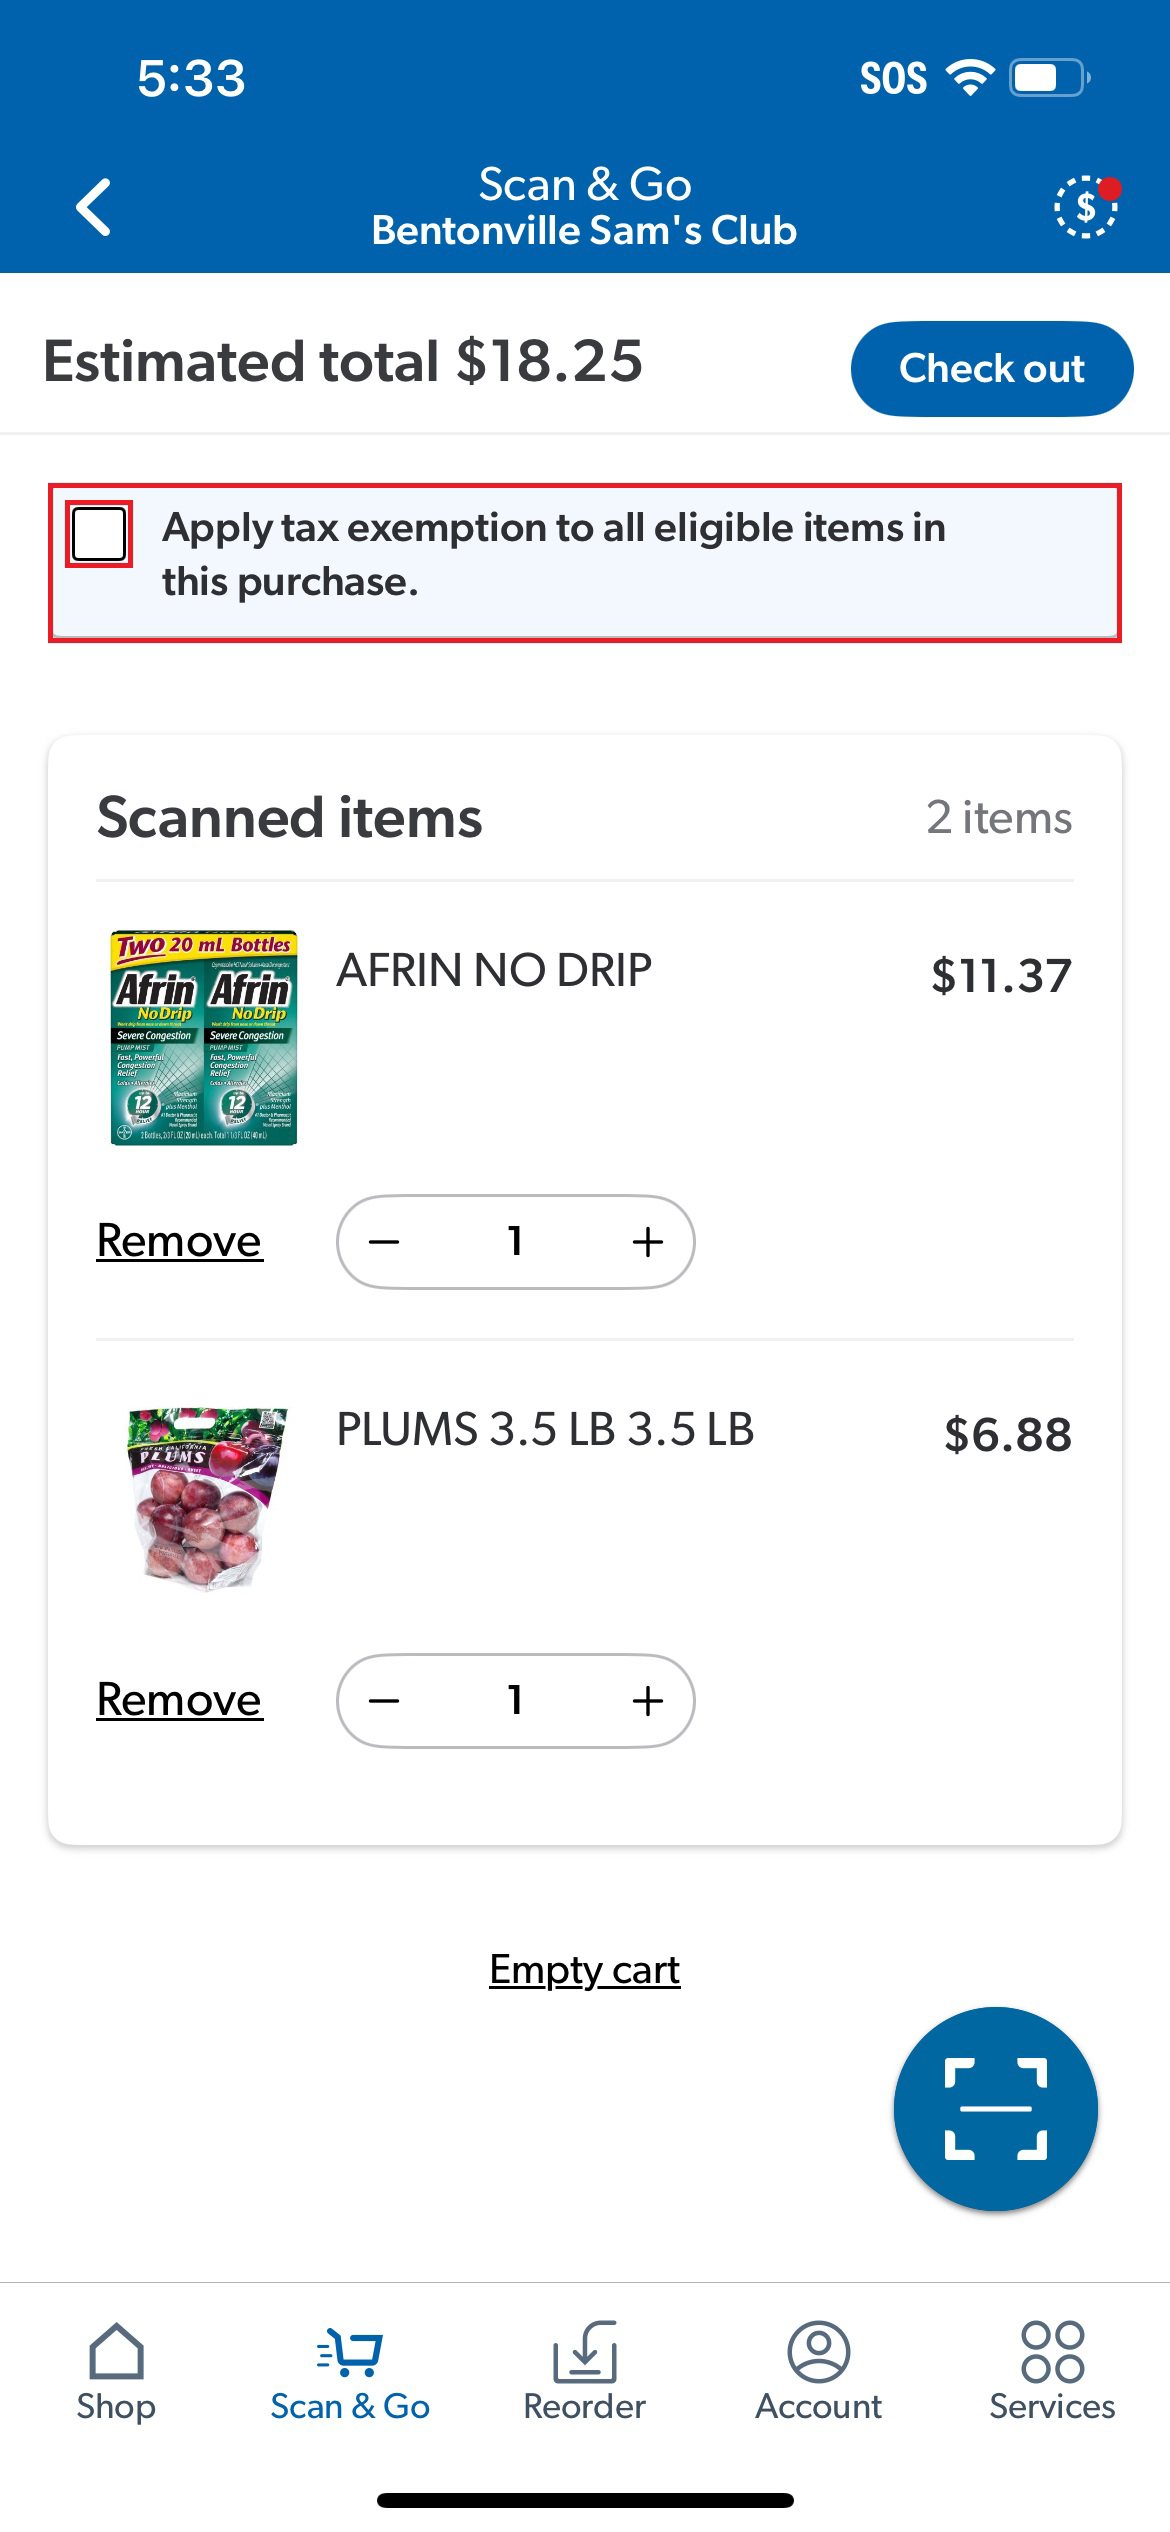The image size is (1170, 2532).
Task: Enable tax exemption checkbox
Action: pos(99,534)
